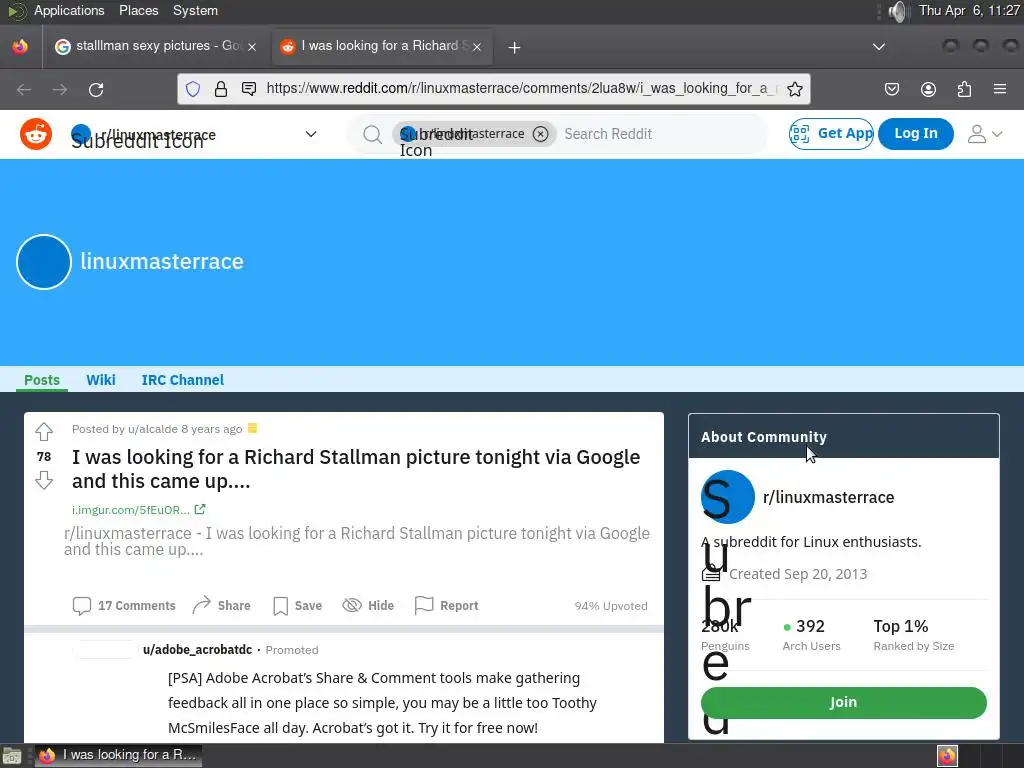This screenshot has width=1024, height=768.
Task: Click linuxmasterrace banner title
Action: [x=162, y=261]
